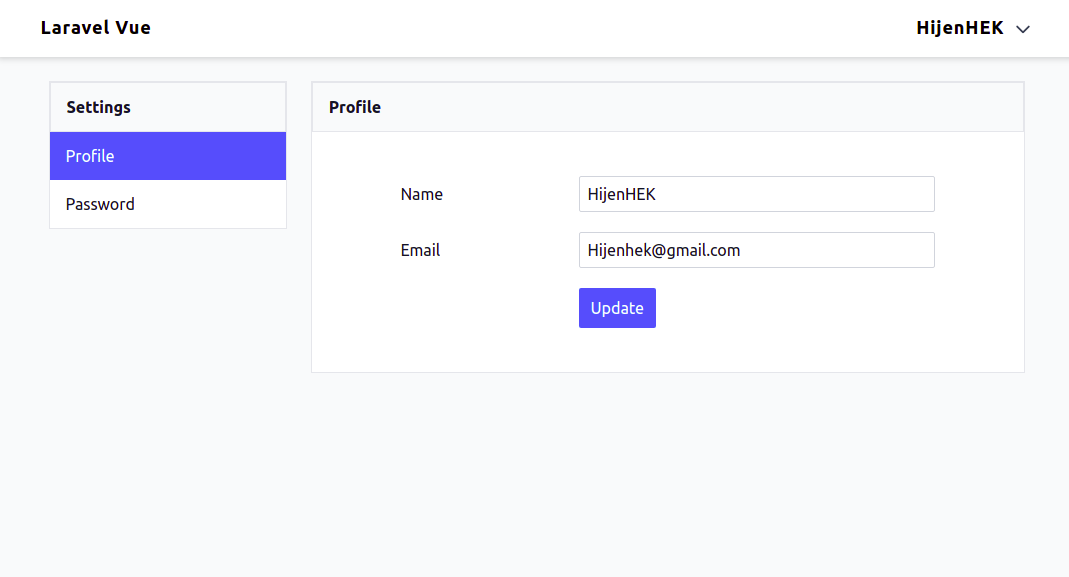Click the Email field label
Viewport: 1069px width, 577px height.
420,250
